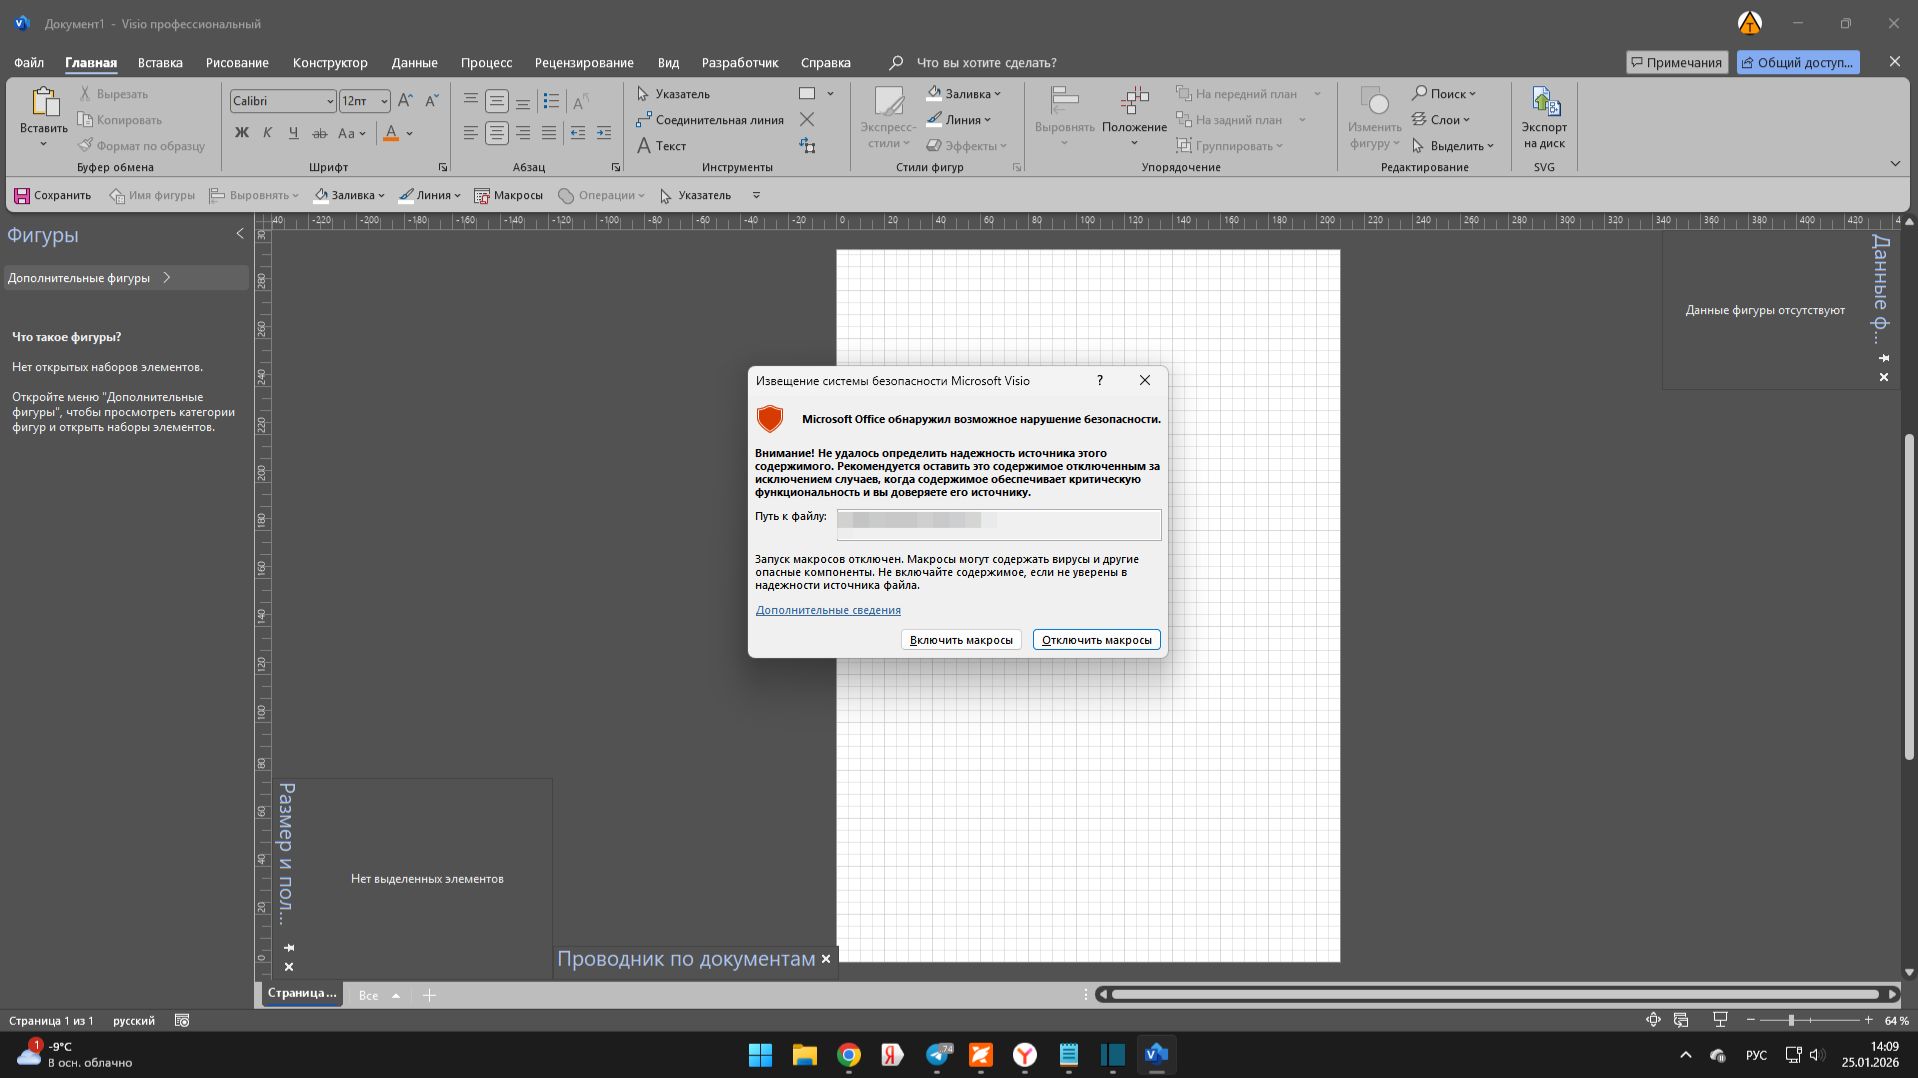
Task: Click the zoom slider in status bar
Action: tap(1791, 1020)
